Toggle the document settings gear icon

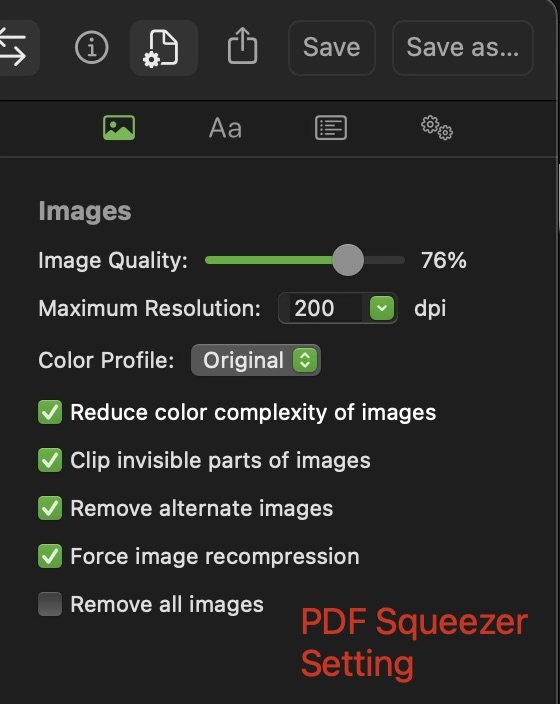coord(163,48)
